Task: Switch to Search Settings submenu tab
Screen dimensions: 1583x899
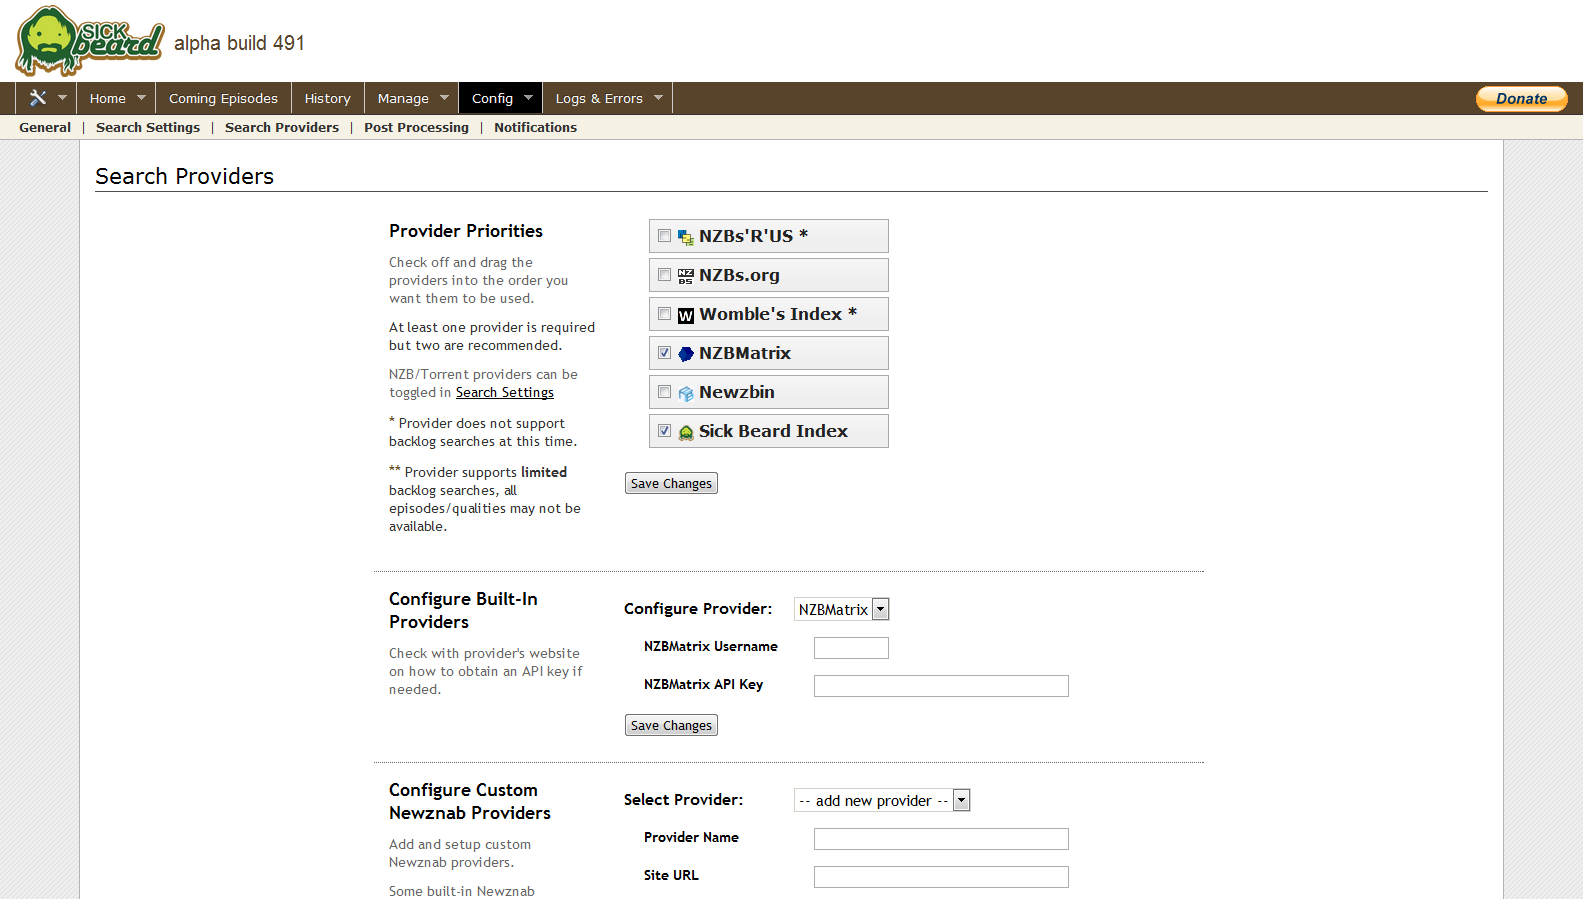Action: [148, 127]
